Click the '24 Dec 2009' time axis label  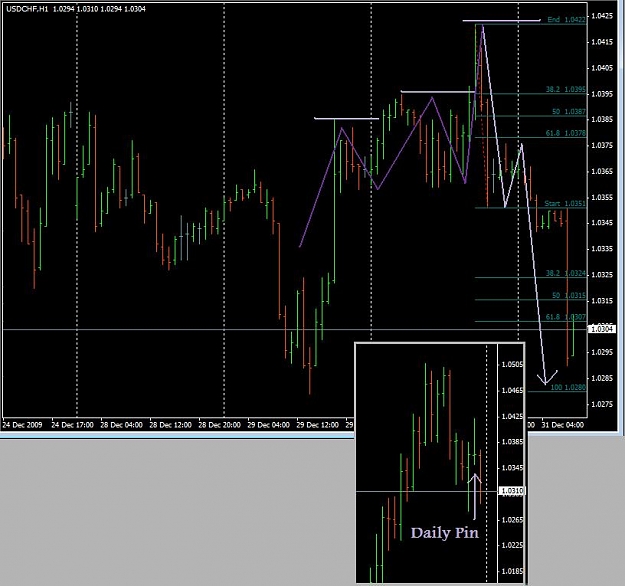(22, 425)
